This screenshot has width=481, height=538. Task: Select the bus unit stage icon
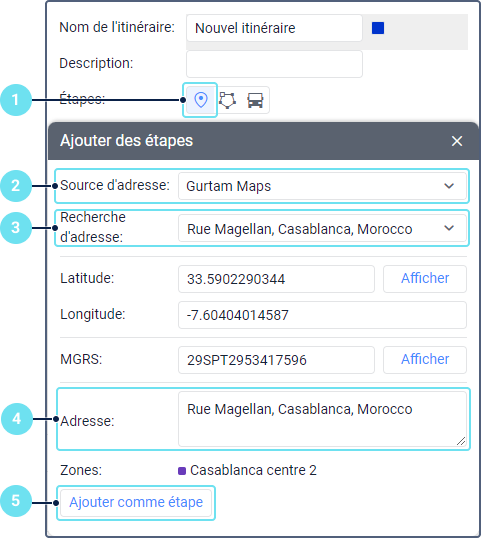[x=255, y=101]
